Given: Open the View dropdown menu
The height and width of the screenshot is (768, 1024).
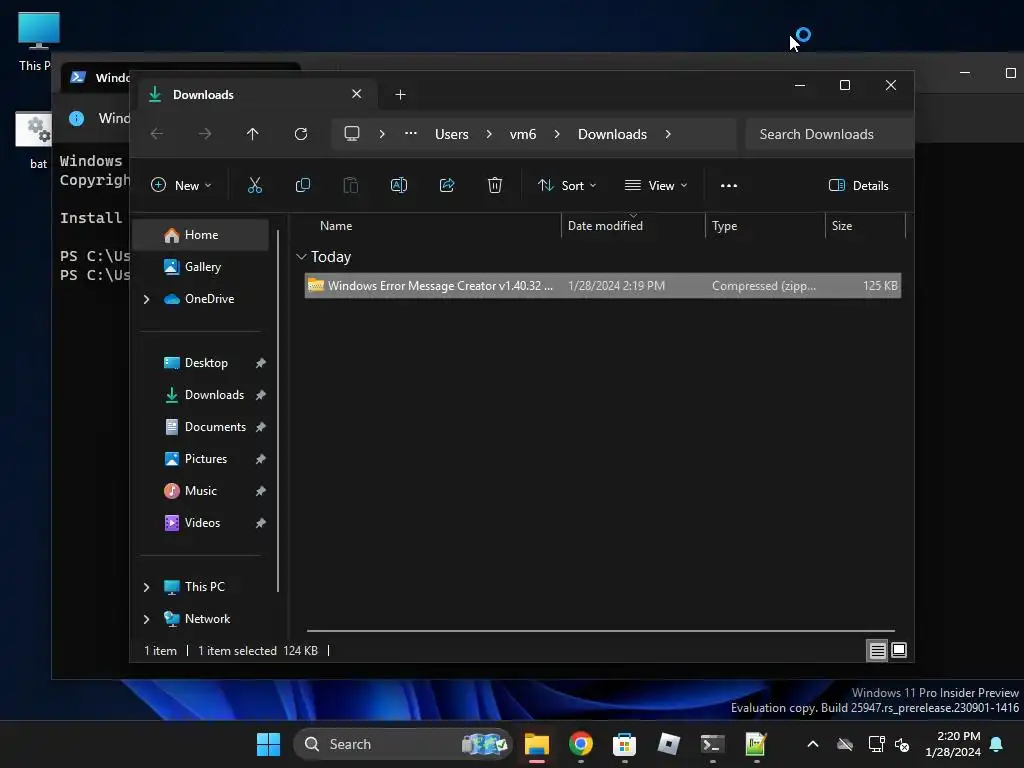Looking at the screenshot, I should (x=656, y=185).
